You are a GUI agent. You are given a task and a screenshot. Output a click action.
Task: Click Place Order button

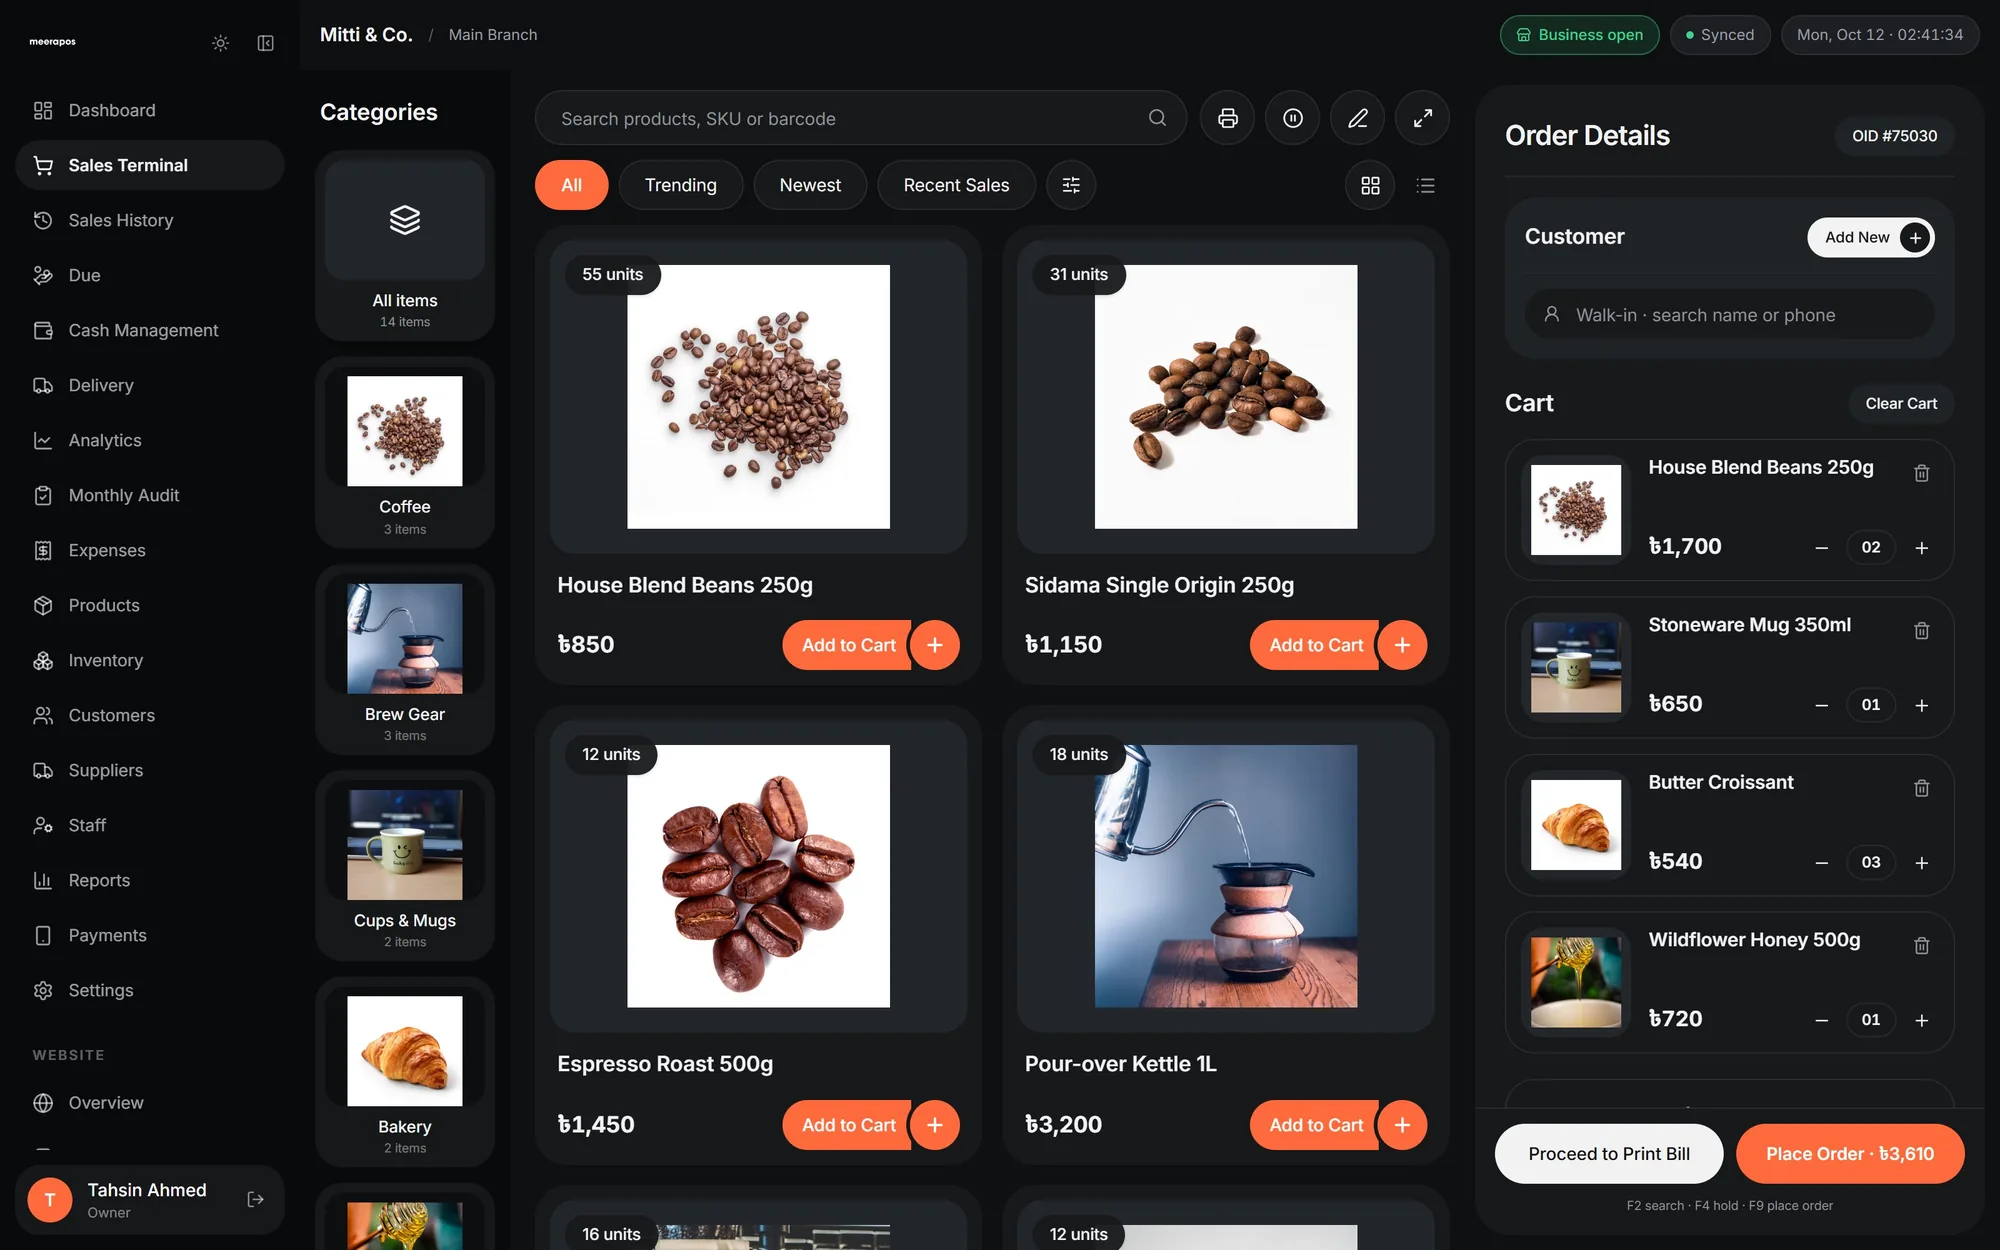click(1850, 1154)
